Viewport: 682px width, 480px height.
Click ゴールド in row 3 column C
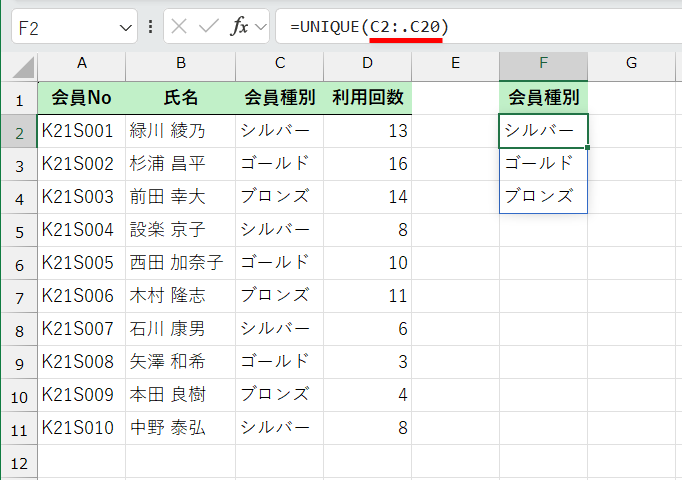280,164
